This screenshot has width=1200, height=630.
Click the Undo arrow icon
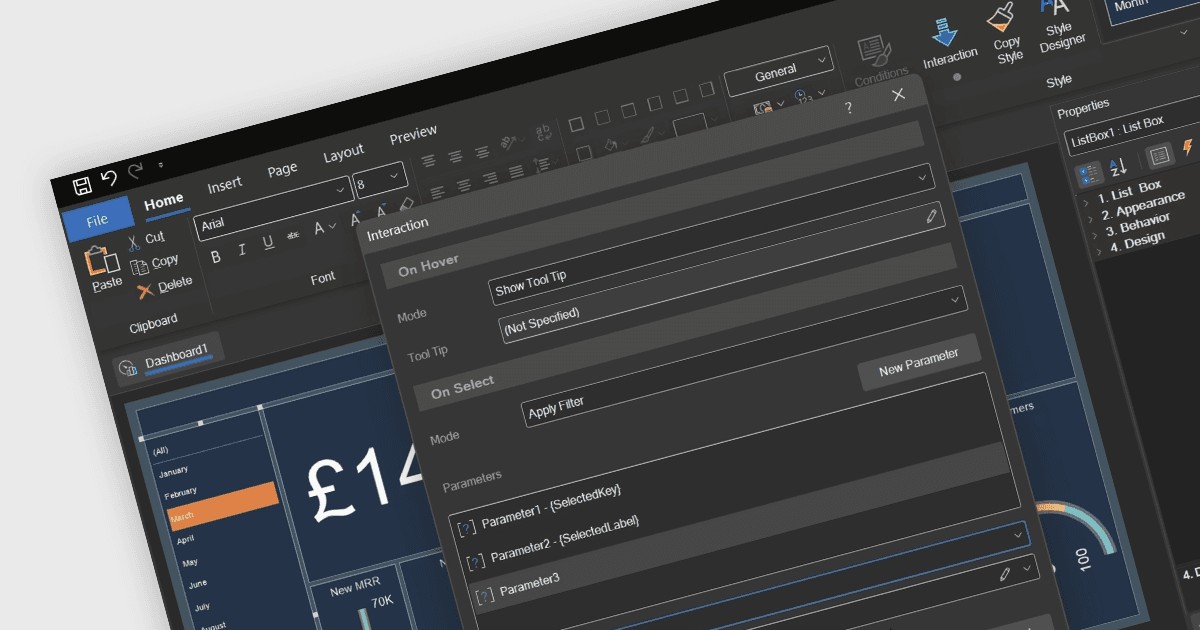(x=109, y=178)
